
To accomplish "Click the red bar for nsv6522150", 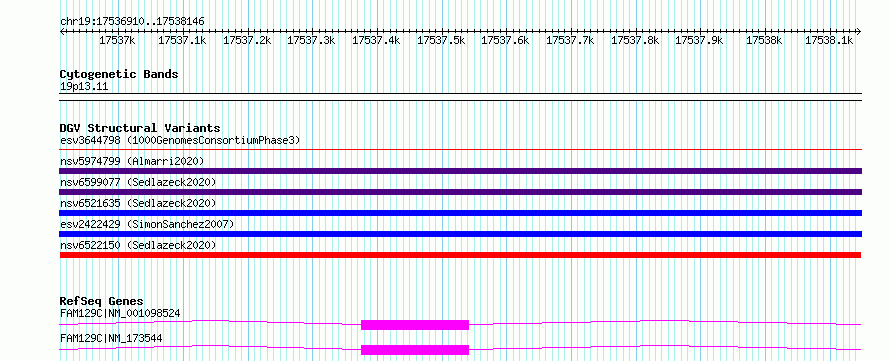I will [x=460, y=255].
